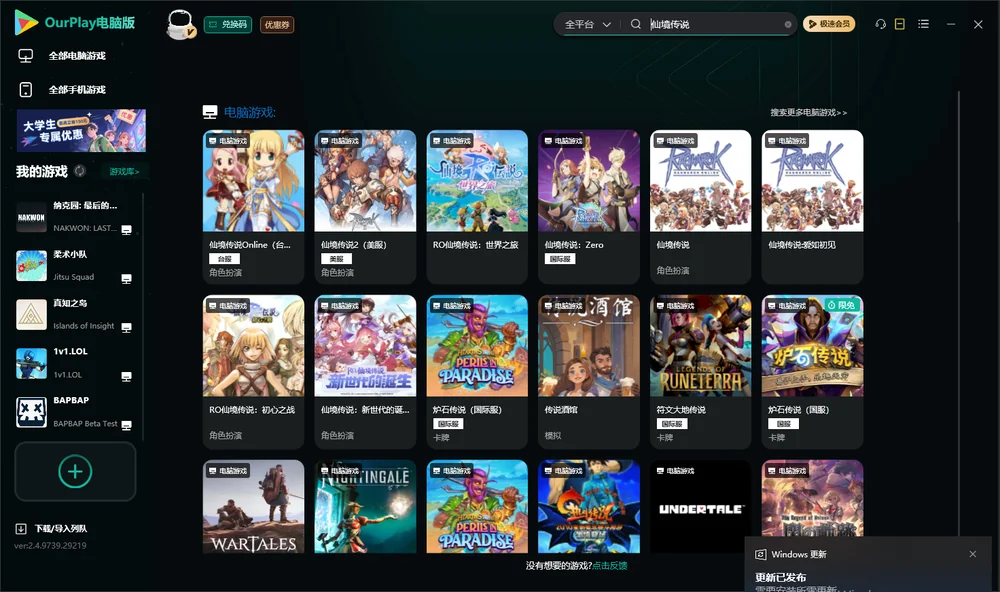The width and height of the screenshot is (1000, 592).
Task: Open the list menu icon
Action: point(923,24)
